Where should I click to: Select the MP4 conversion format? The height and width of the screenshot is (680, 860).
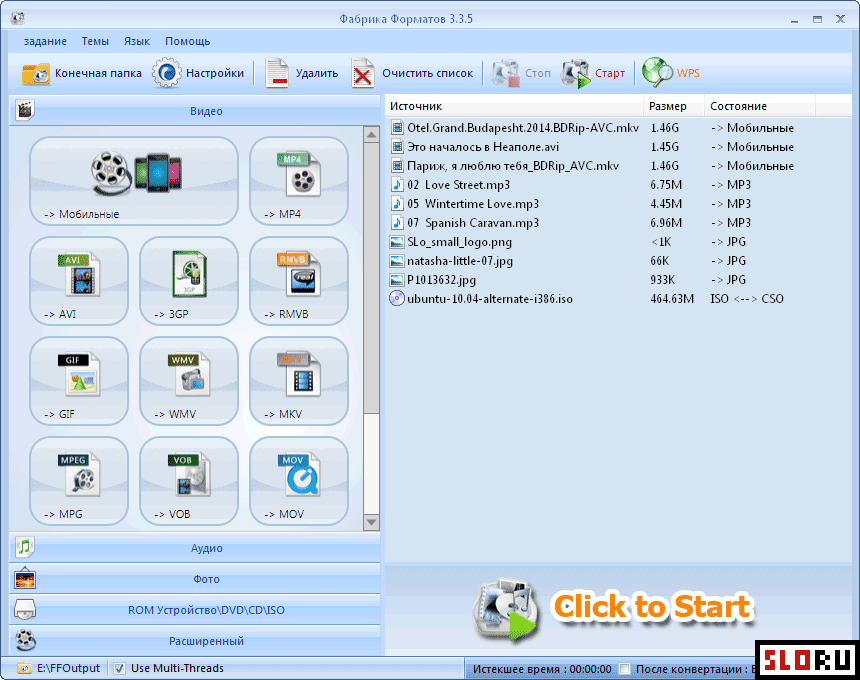pos(299,180)
